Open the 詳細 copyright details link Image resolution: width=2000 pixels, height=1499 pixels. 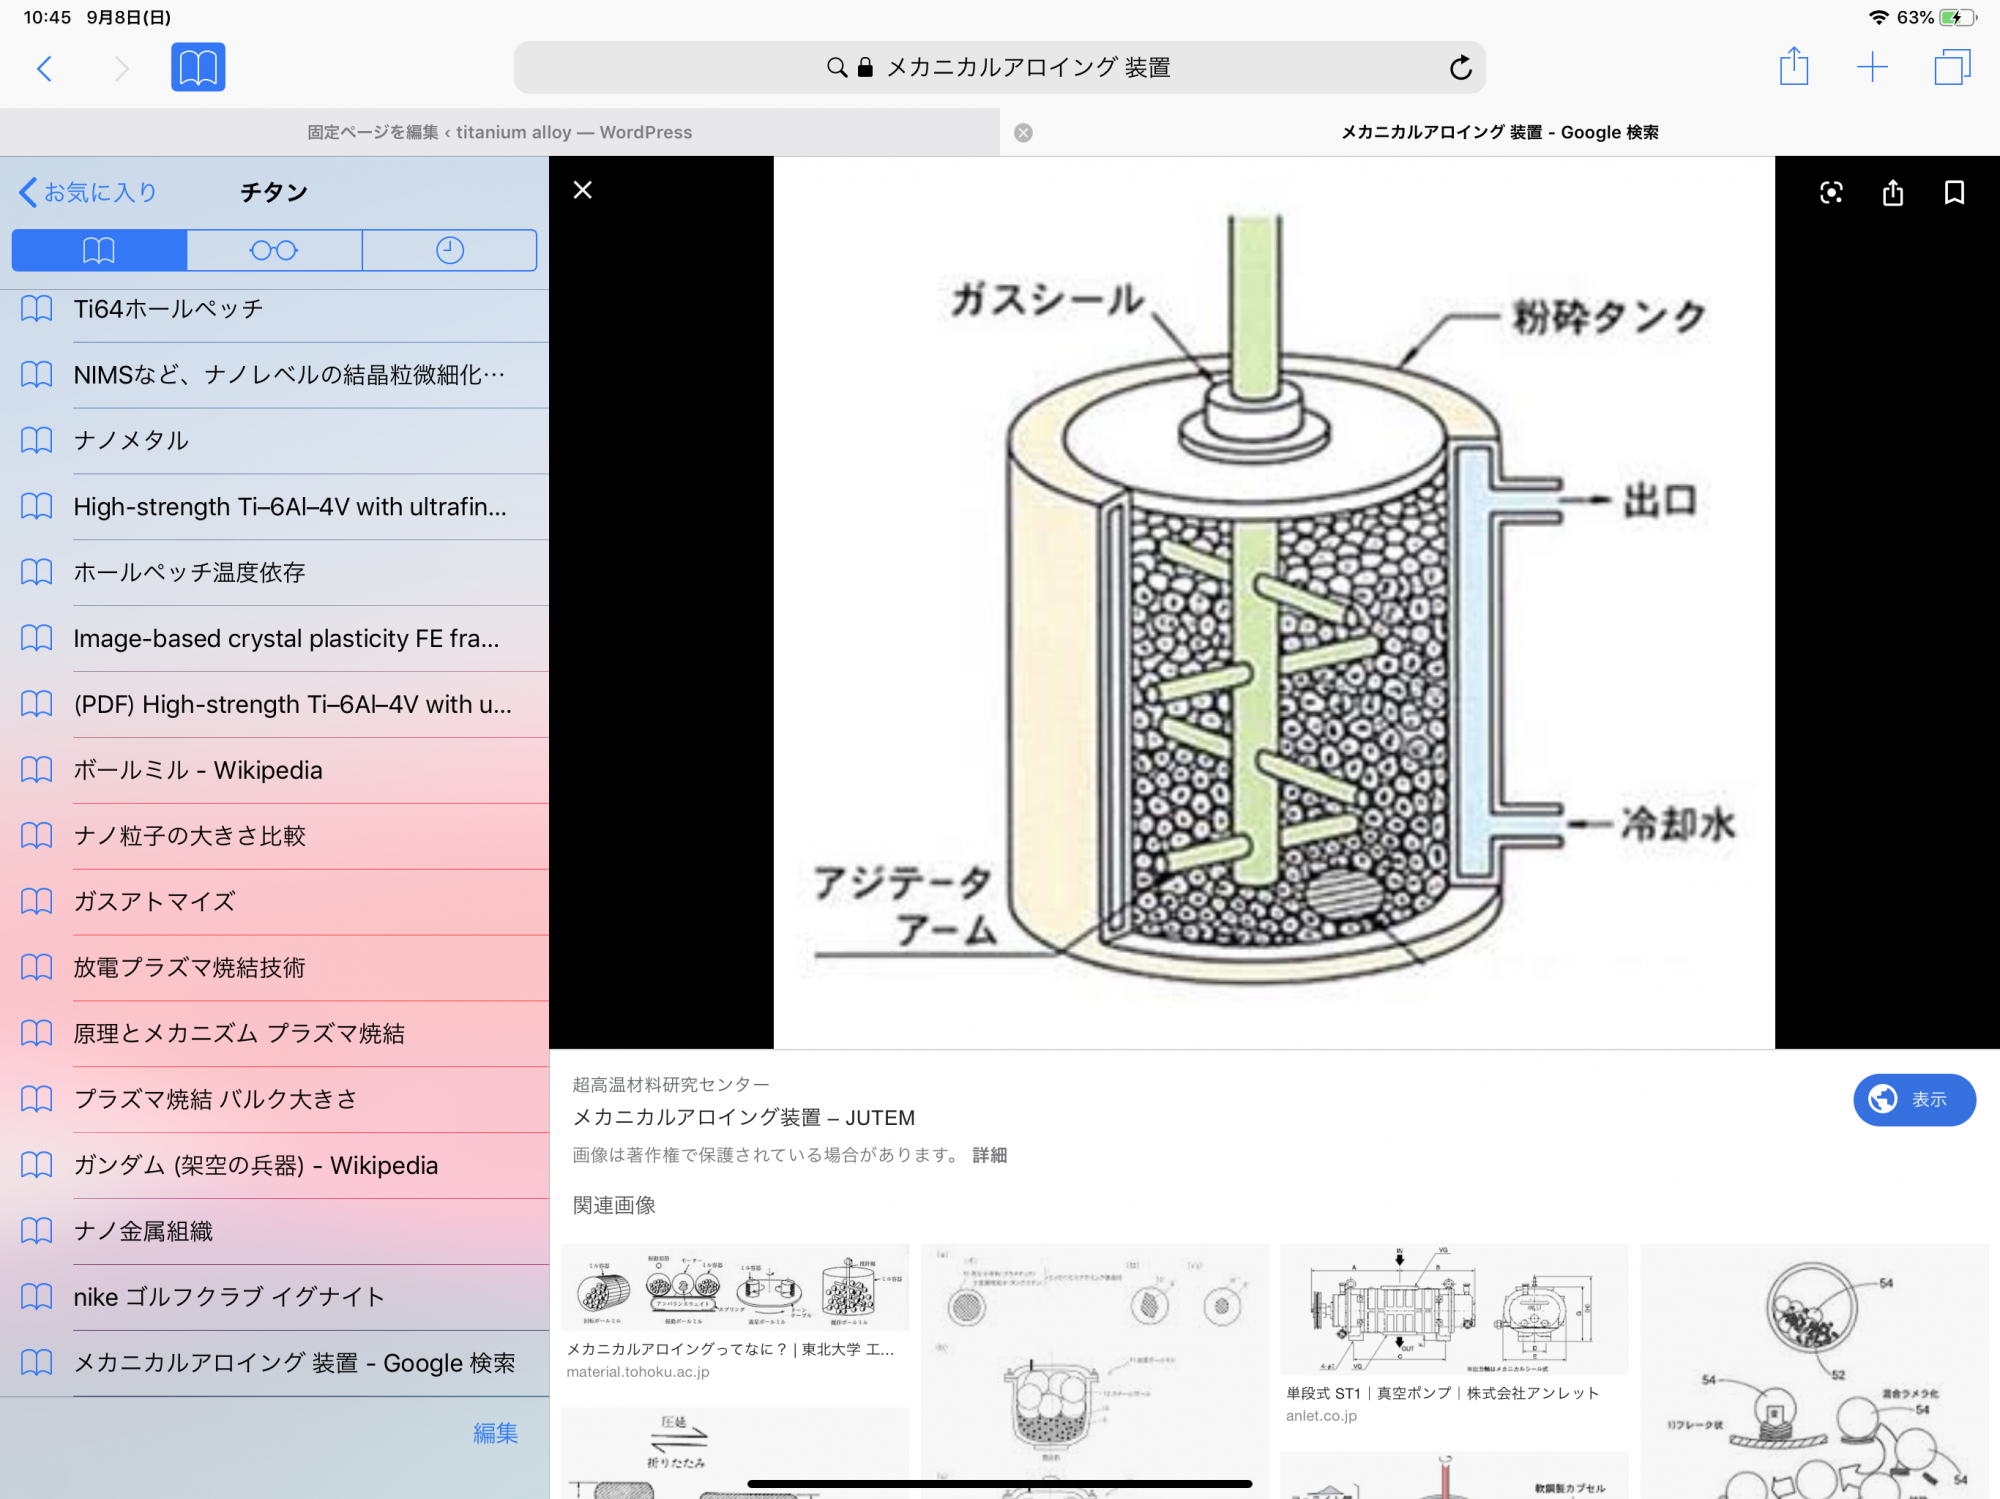click(989, 1155)
